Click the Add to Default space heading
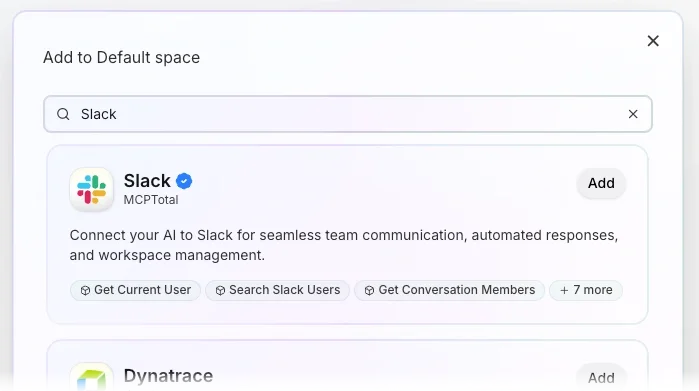 (121, 58)
